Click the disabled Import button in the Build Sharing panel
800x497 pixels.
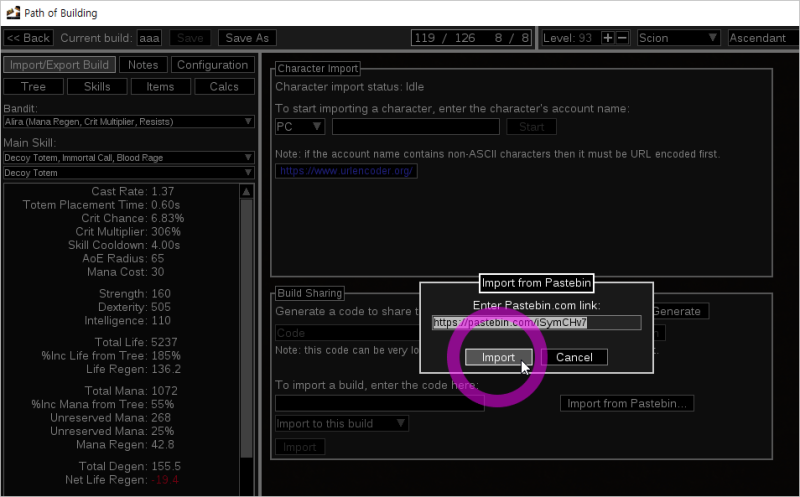click(299, 447)
